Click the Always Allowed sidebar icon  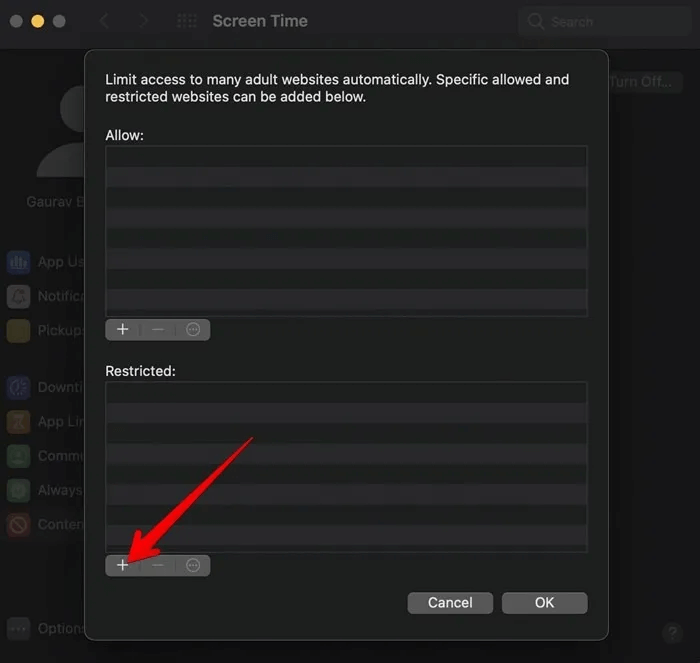18,490
